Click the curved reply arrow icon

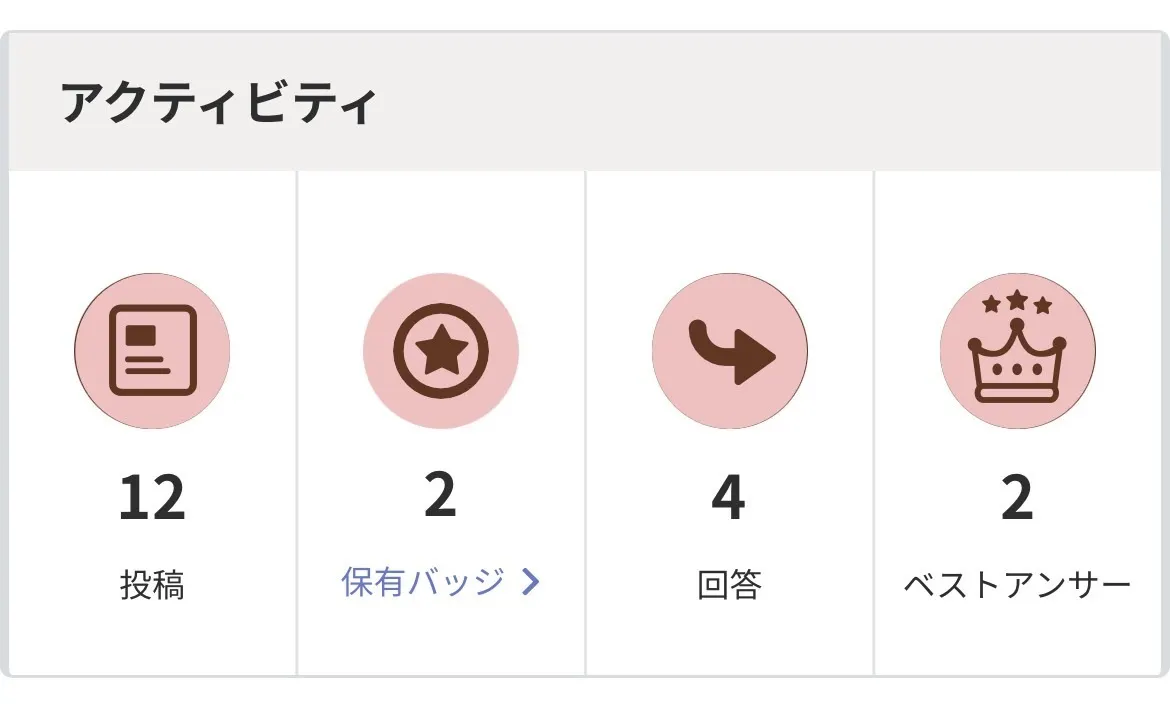click(731, 352)
